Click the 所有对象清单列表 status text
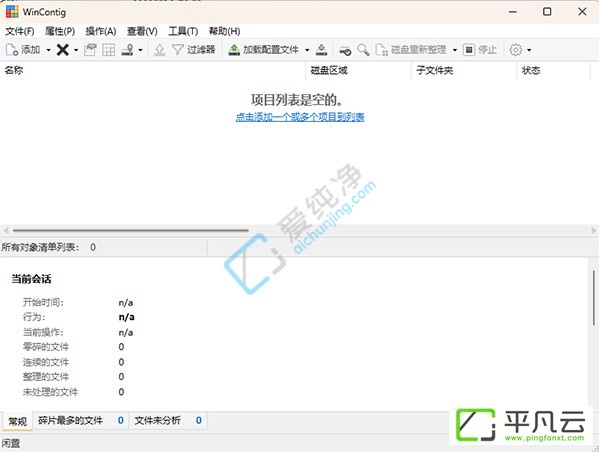The height and width of the screenshot is (452, 600). point(40,247)
